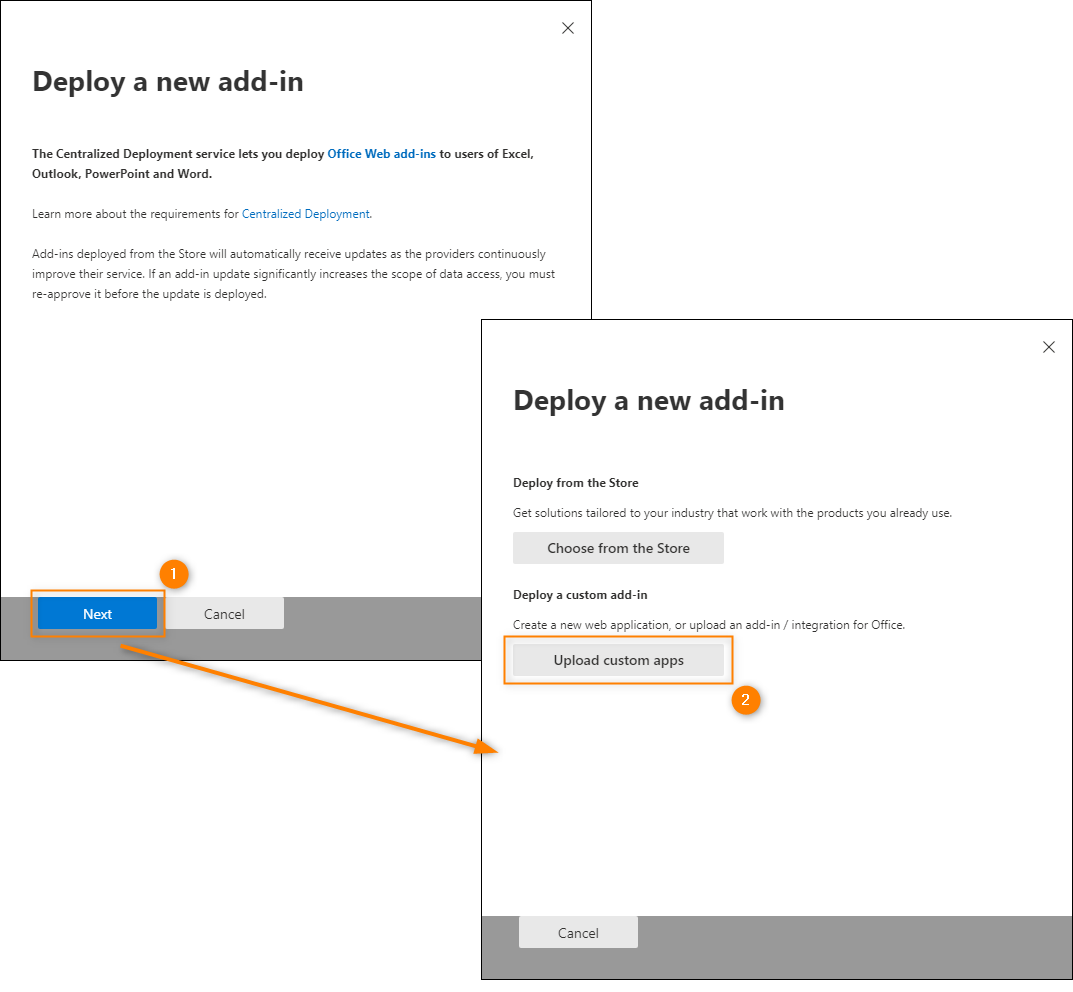Click Upload custom apps button
Viewport: 1073px width, 992px height.
[618, 660]
